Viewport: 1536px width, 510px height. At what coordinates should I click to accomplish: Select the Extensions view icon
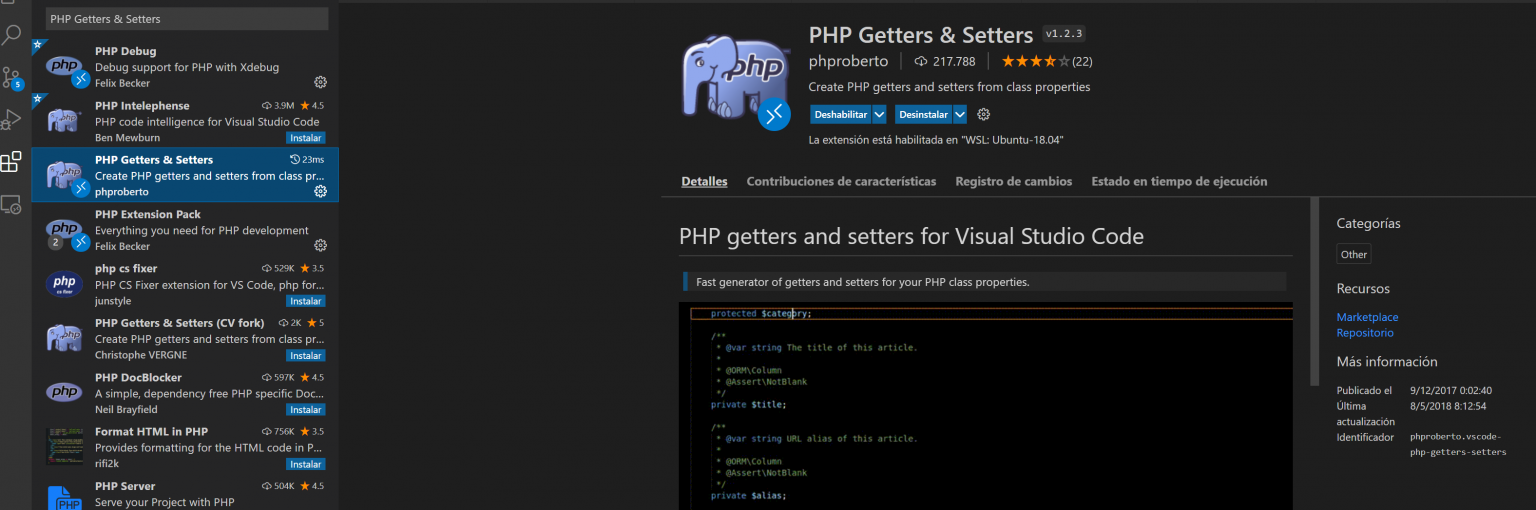(x=11, y=162)
